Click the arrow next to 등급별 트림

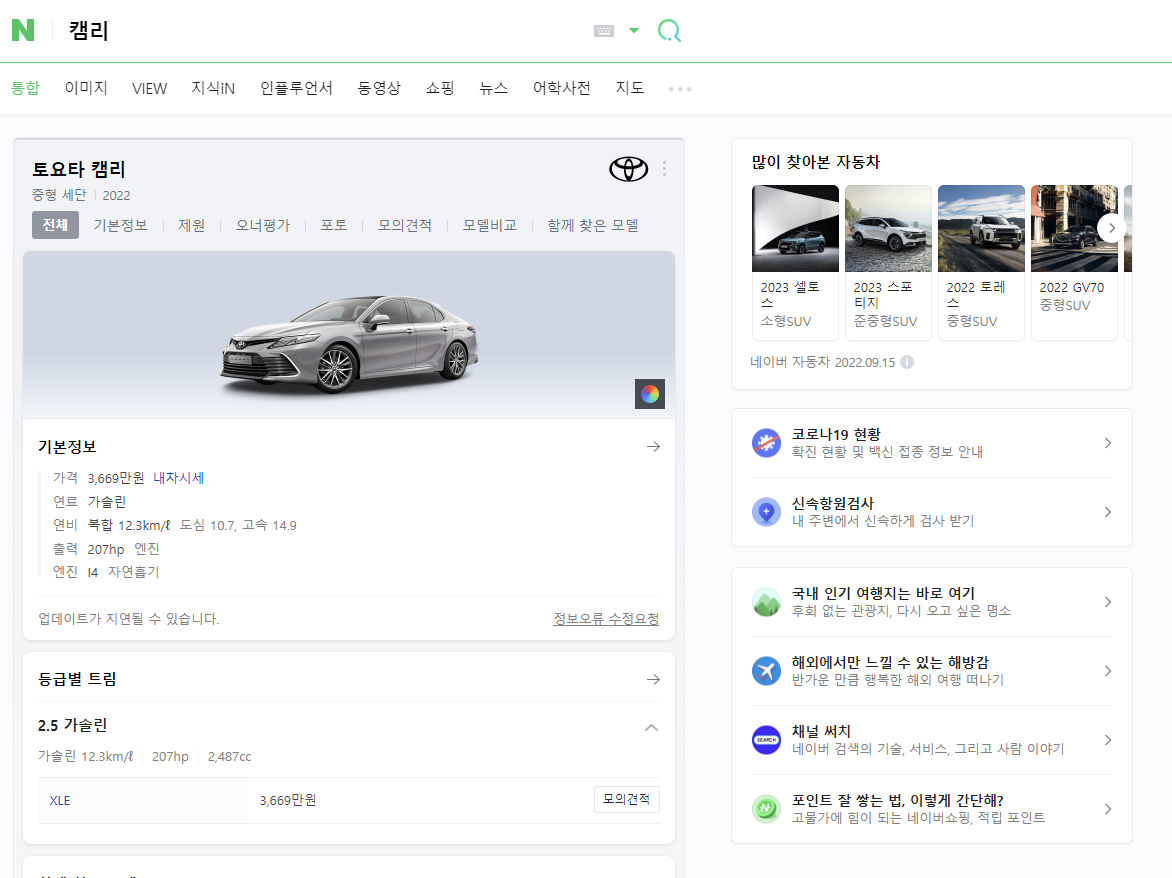pyautogui.click(x=653, y=679)
